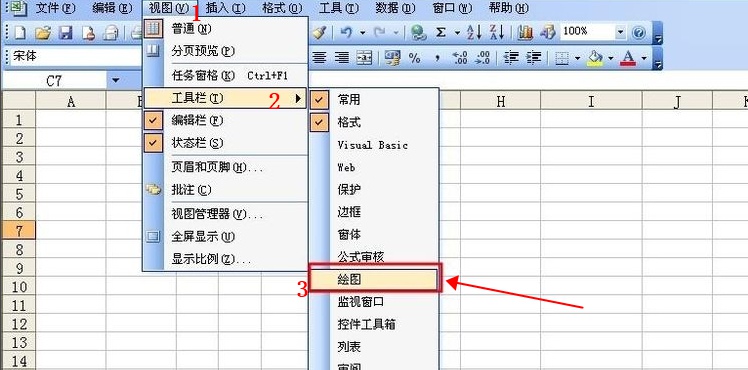
Task: Sort ascending with the A-Z icon
Action: pos(474,32)
